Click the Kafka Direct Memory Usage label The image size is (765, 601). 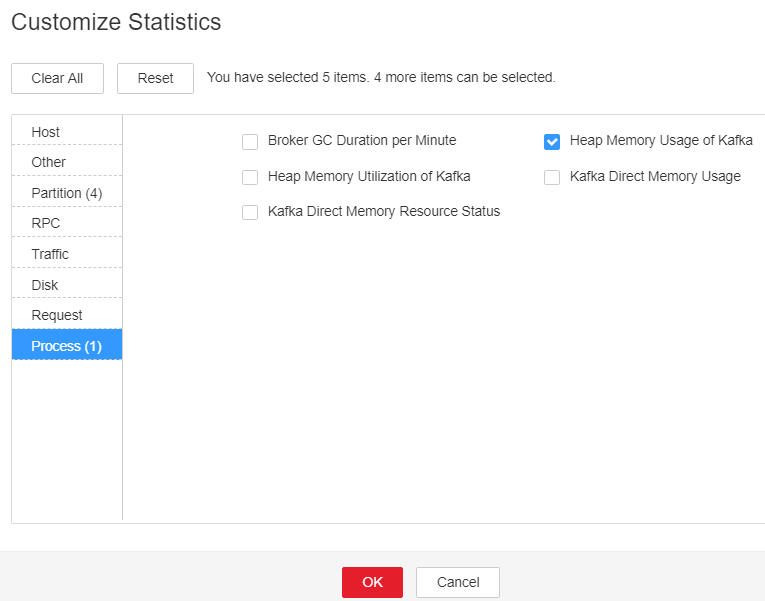coord(655,176)
